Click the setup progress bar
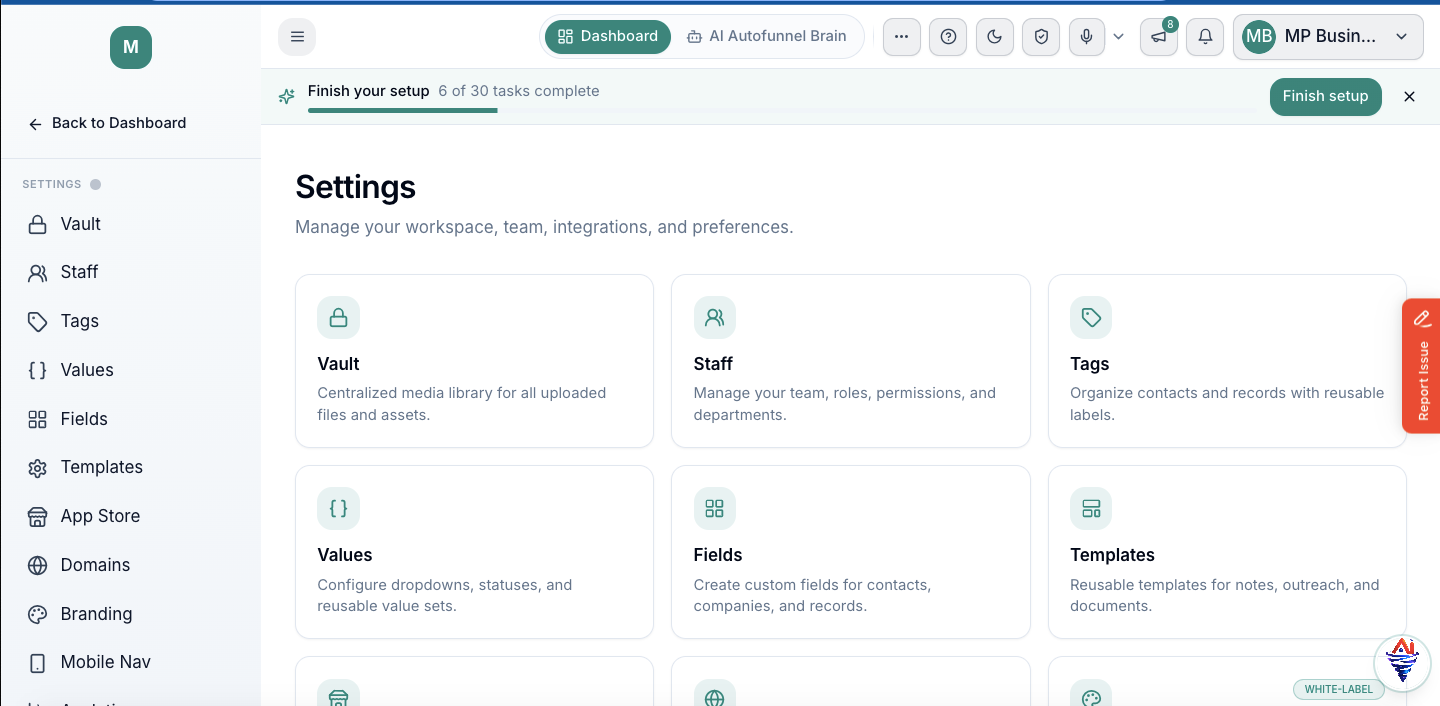Viewport: 1440px width, 706px height. pyautogui.click(x=783, y=110)
